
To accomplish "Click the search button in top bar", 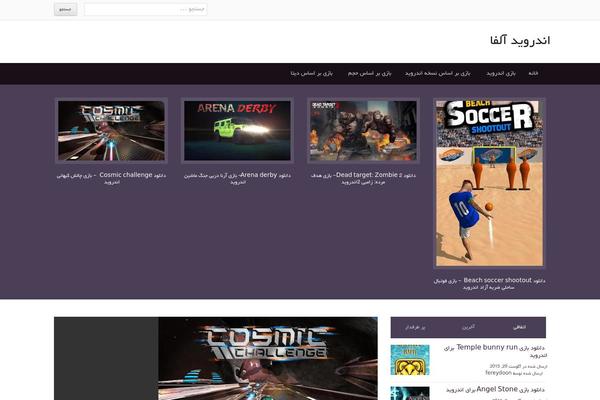I will [x=65, y=9].
